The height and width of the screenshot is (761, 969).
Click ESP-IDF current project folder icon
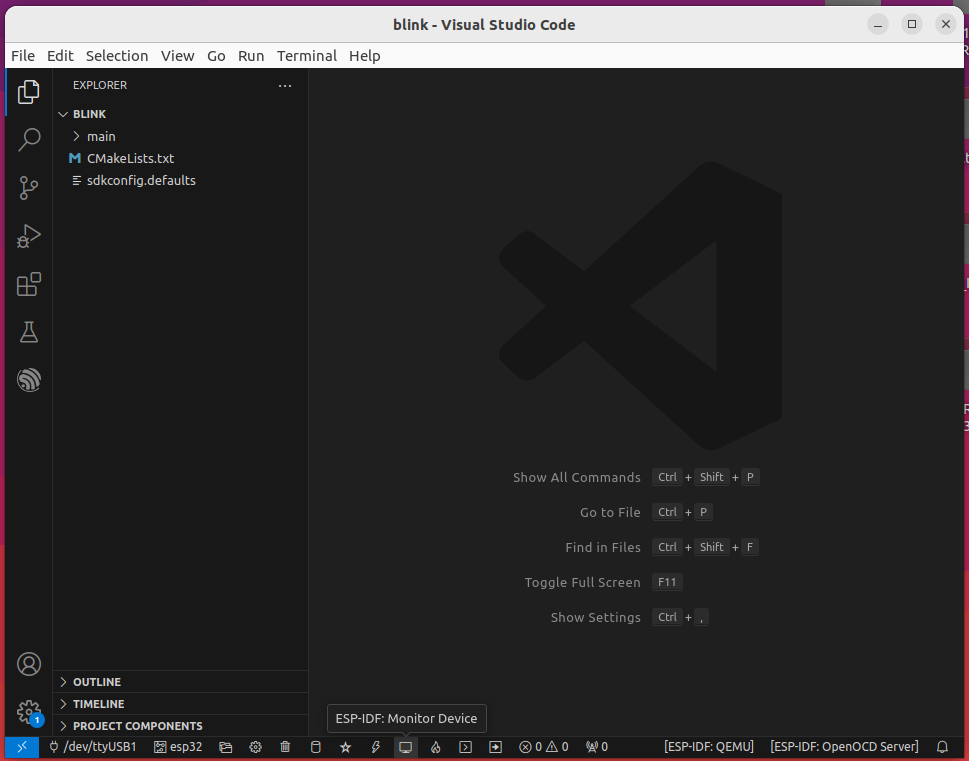(226, 747)
